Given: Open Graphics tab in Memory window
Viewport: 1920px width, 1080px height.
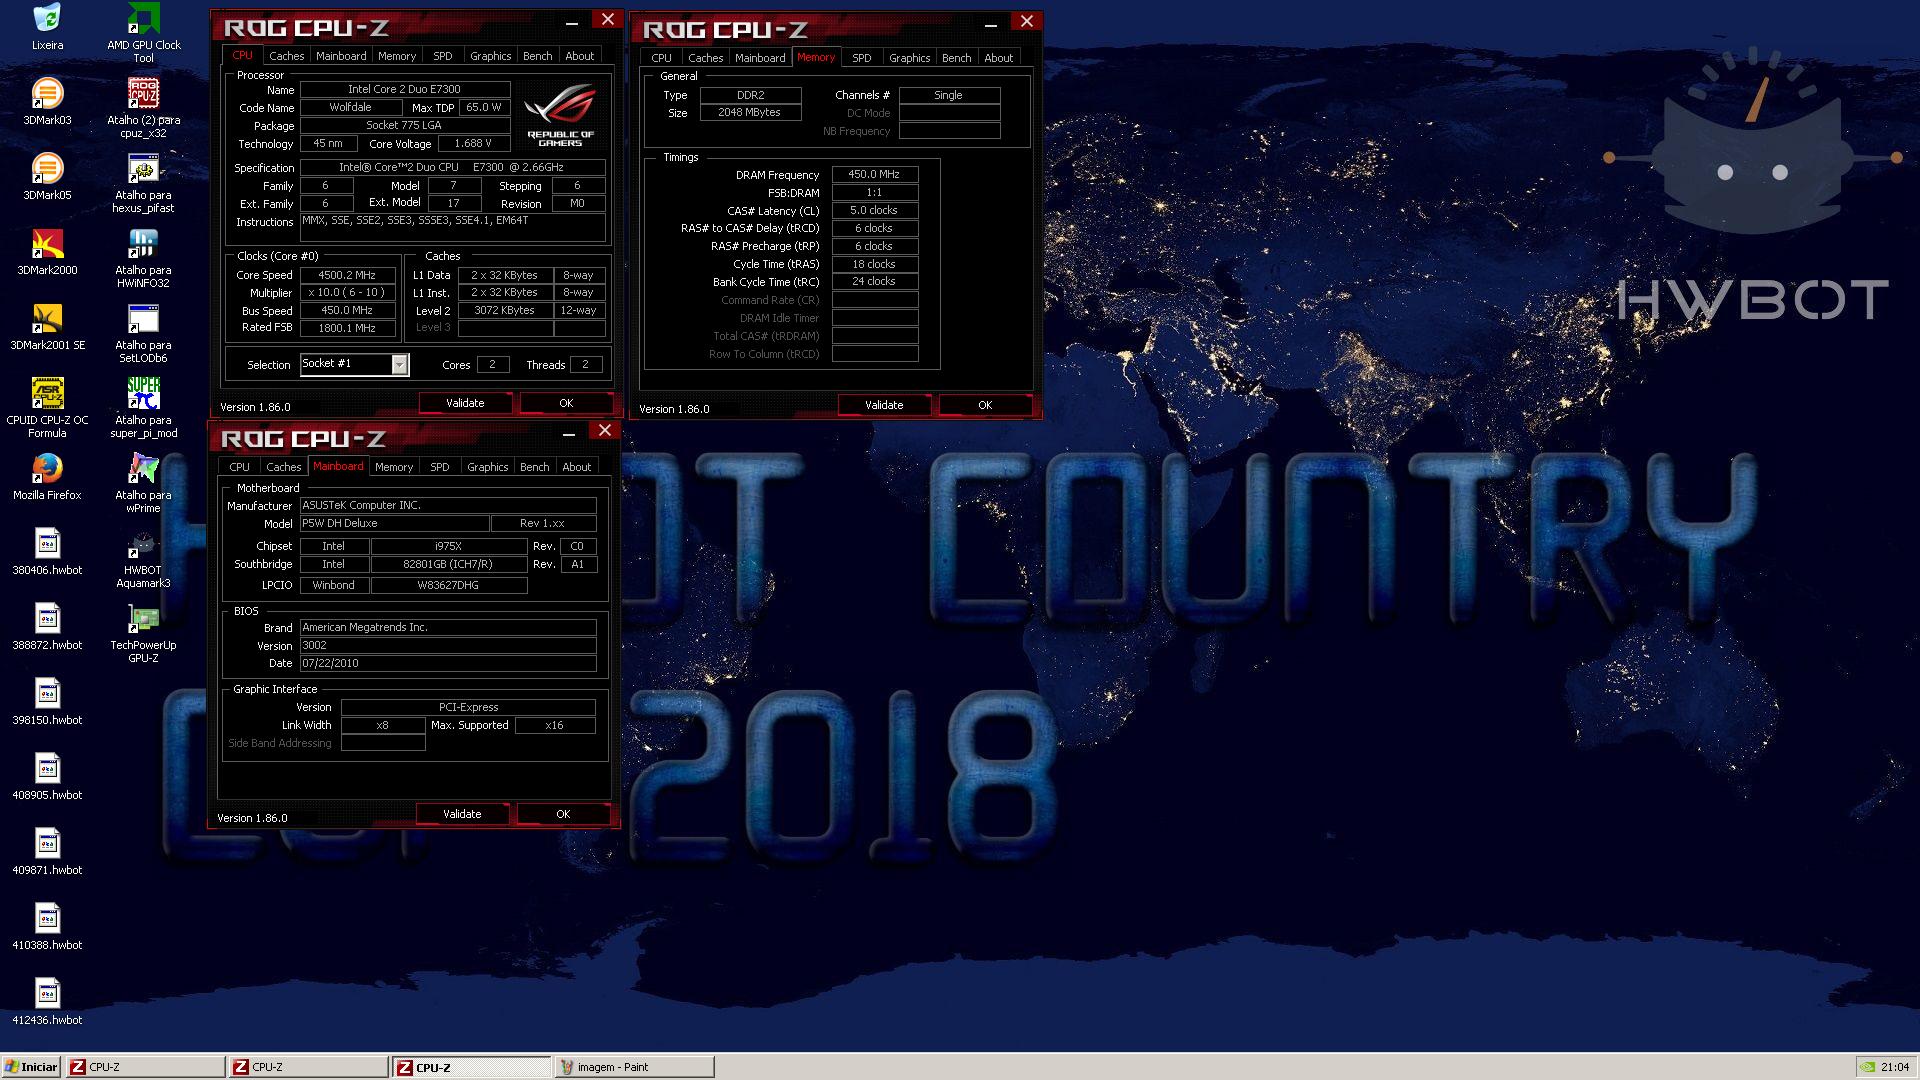Looking at the screenshot, I should click(909, 58).
